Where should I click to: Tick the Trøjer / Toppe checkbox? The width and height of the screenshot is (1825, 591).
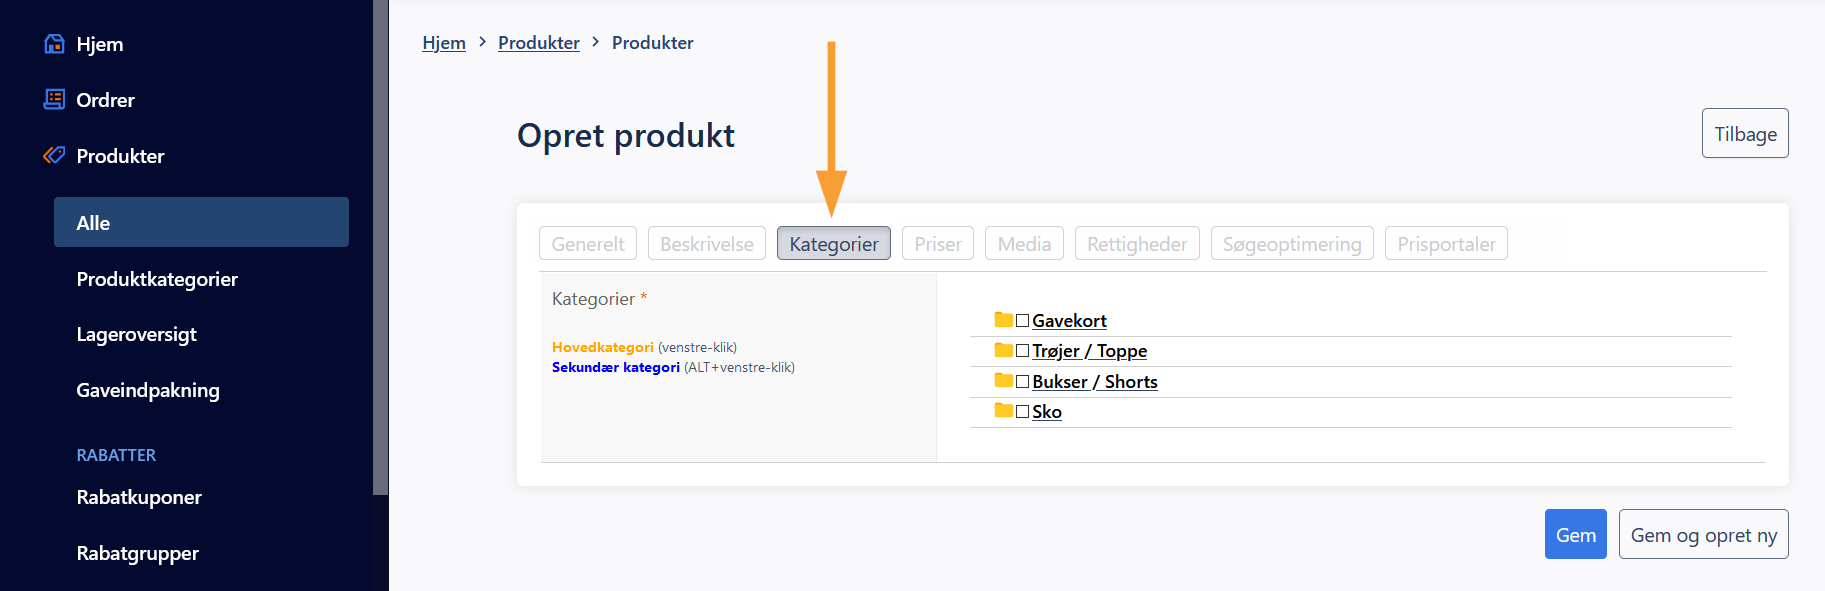point(1022,351)
